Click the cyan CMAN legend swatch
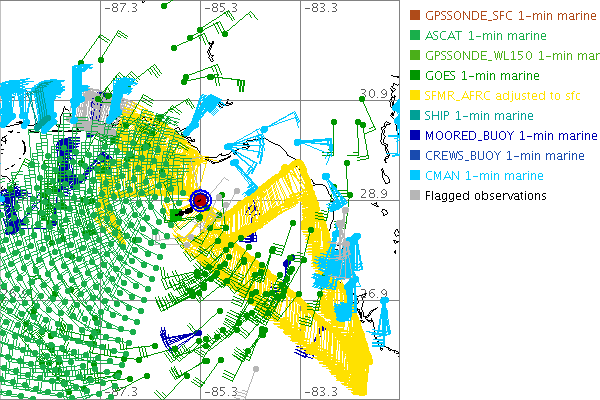 coord(414,175)
